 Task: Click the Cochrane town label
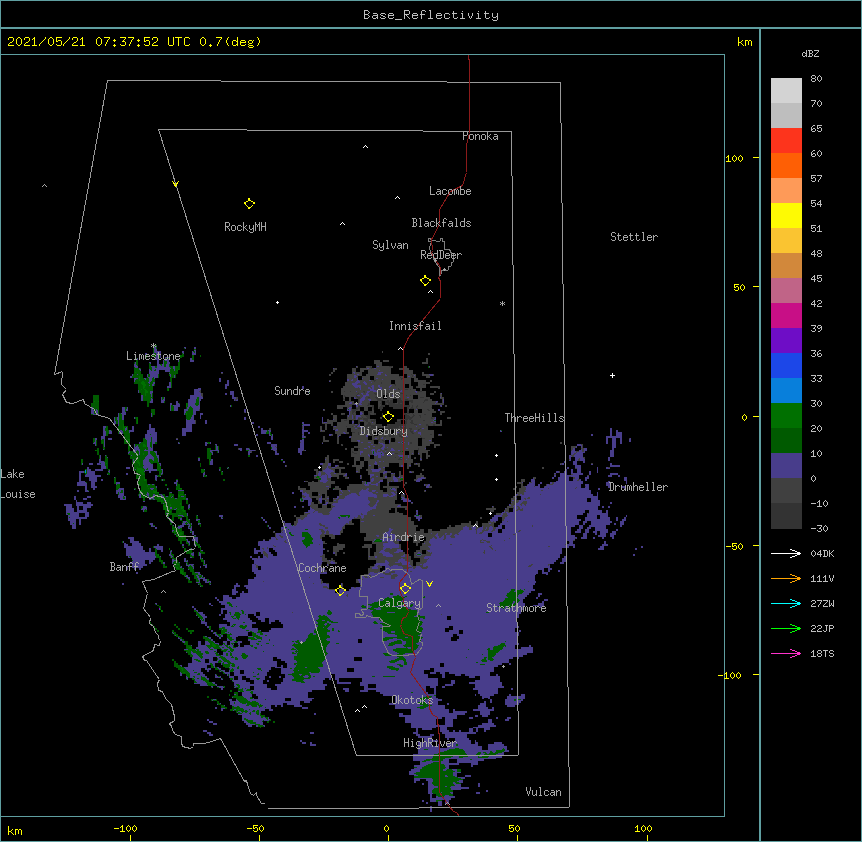tap(322, 568)
